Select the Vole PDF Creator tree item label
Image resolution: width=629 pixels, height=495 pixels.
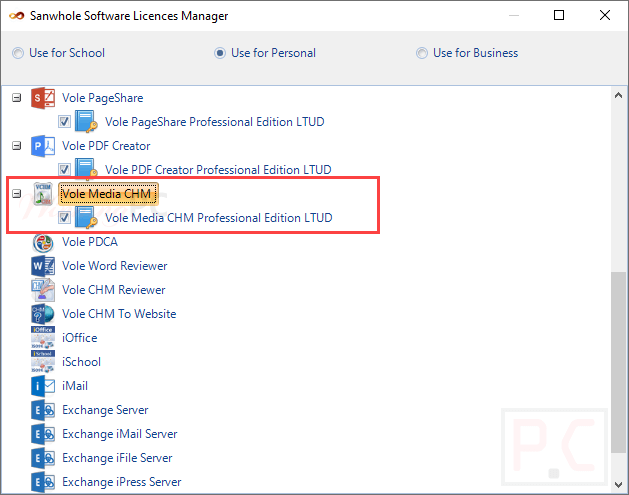(x=106, y=146)
